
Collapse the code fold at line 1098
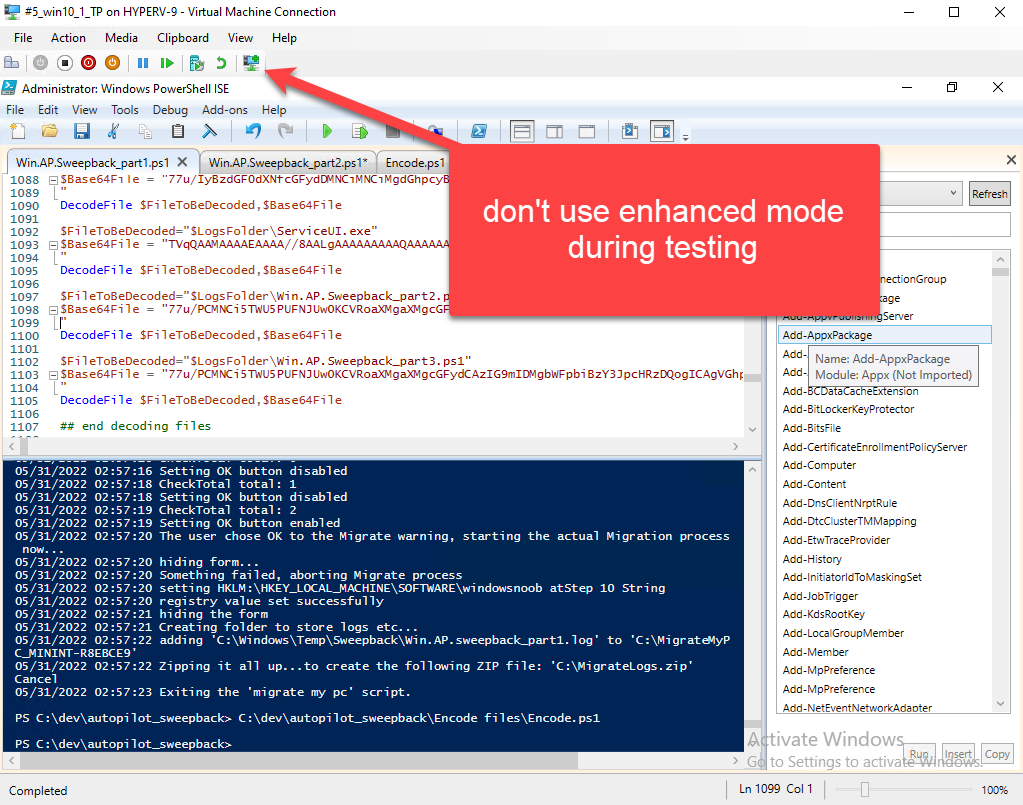(53, 311)
